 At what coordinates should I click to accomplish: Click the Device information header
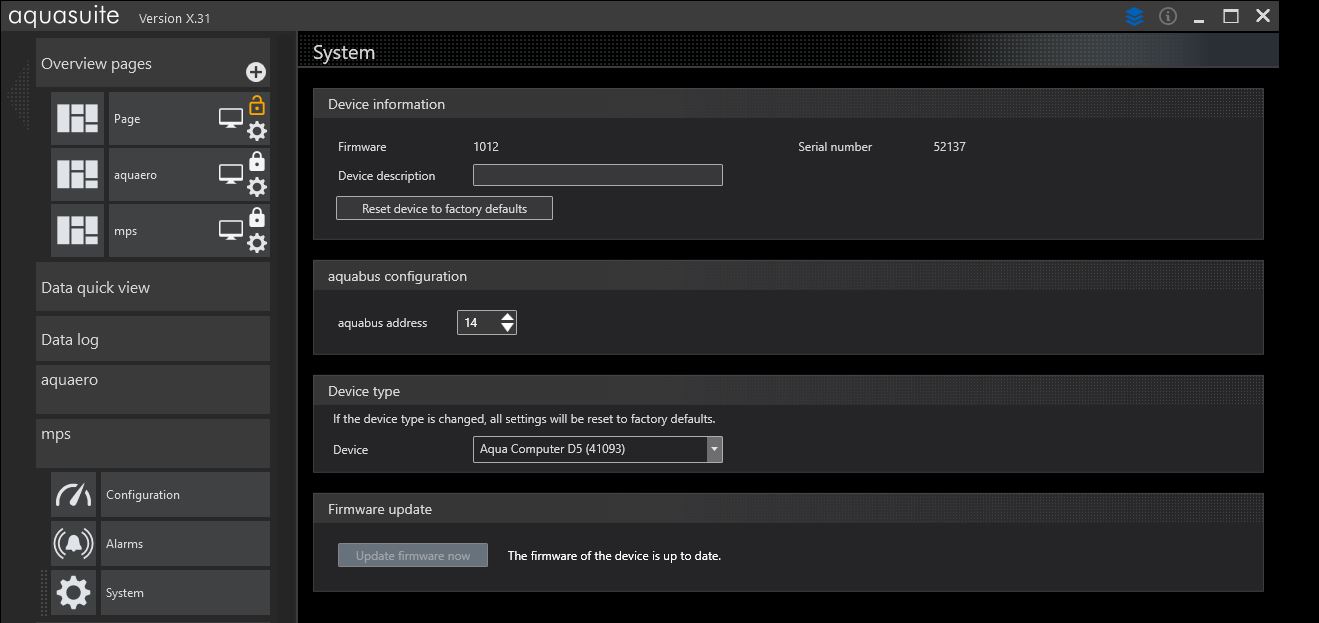[x=788, y=104]
